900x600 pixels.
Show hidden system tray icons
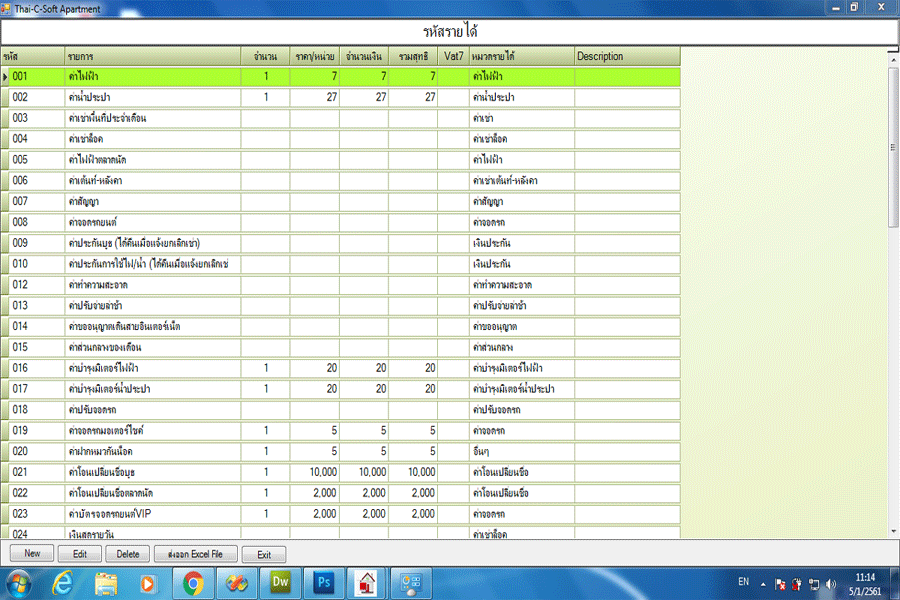pyautogui.click(x=764, y=584)
